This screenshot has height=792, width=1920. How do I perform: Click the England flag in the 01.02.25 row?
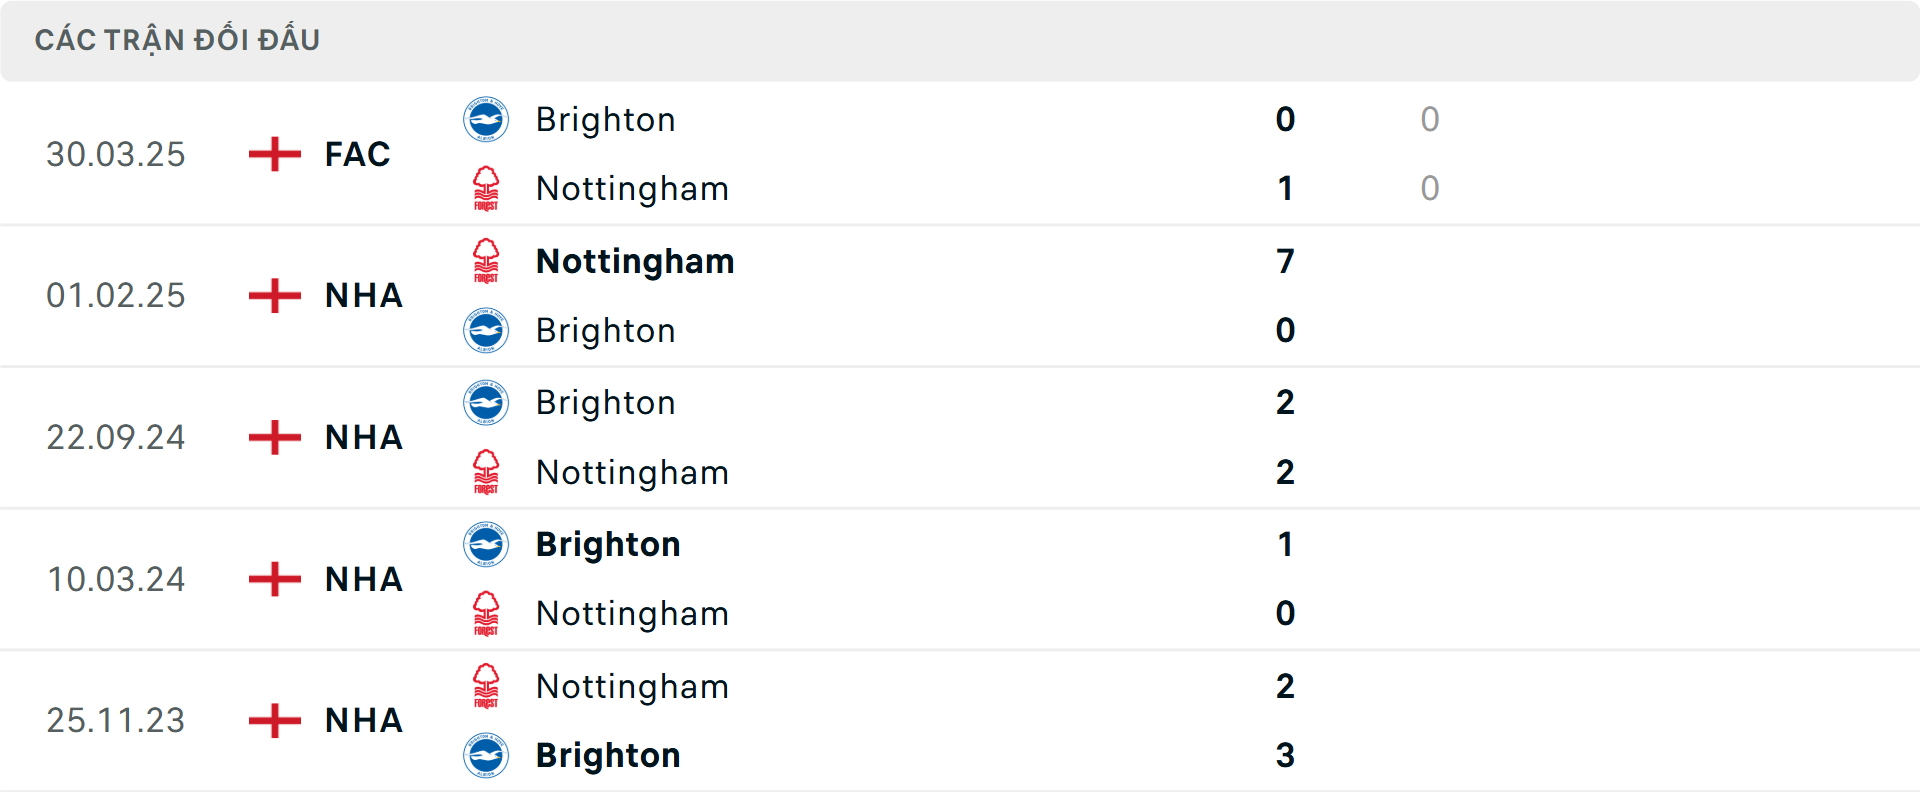click(273, 296)
